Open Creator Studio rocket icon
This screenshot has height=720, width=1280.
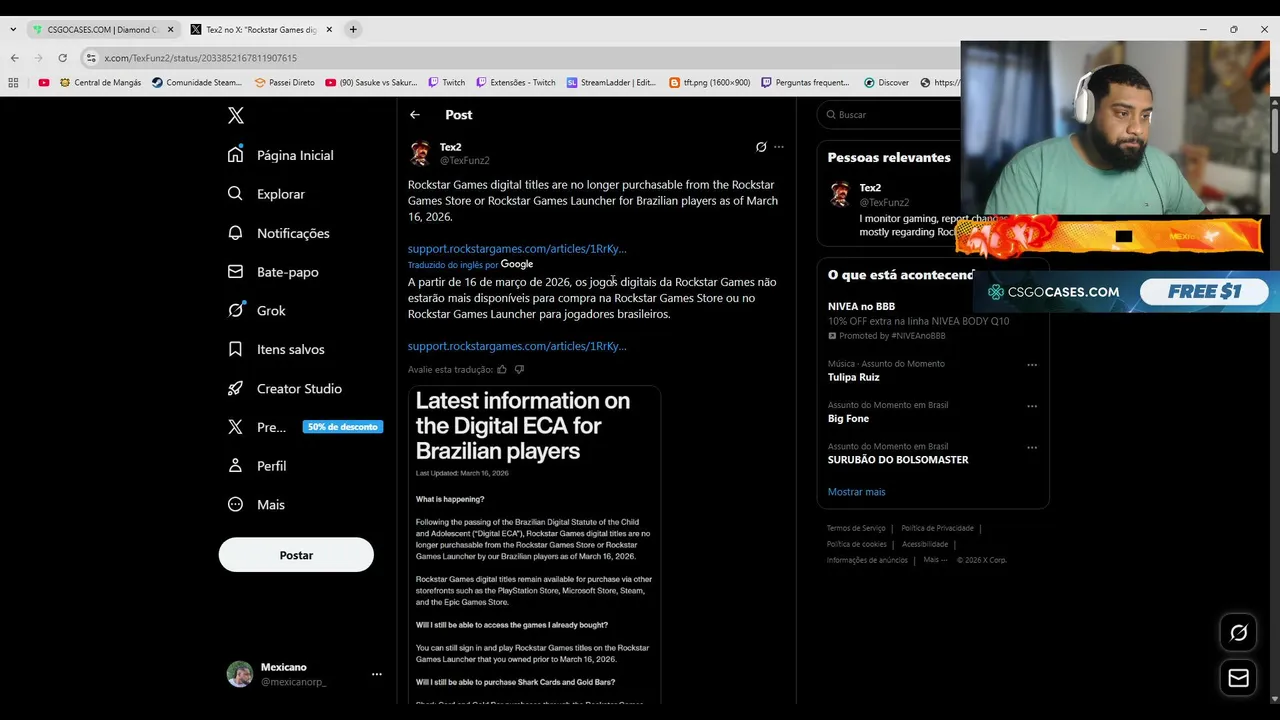(x=235, y=388)
